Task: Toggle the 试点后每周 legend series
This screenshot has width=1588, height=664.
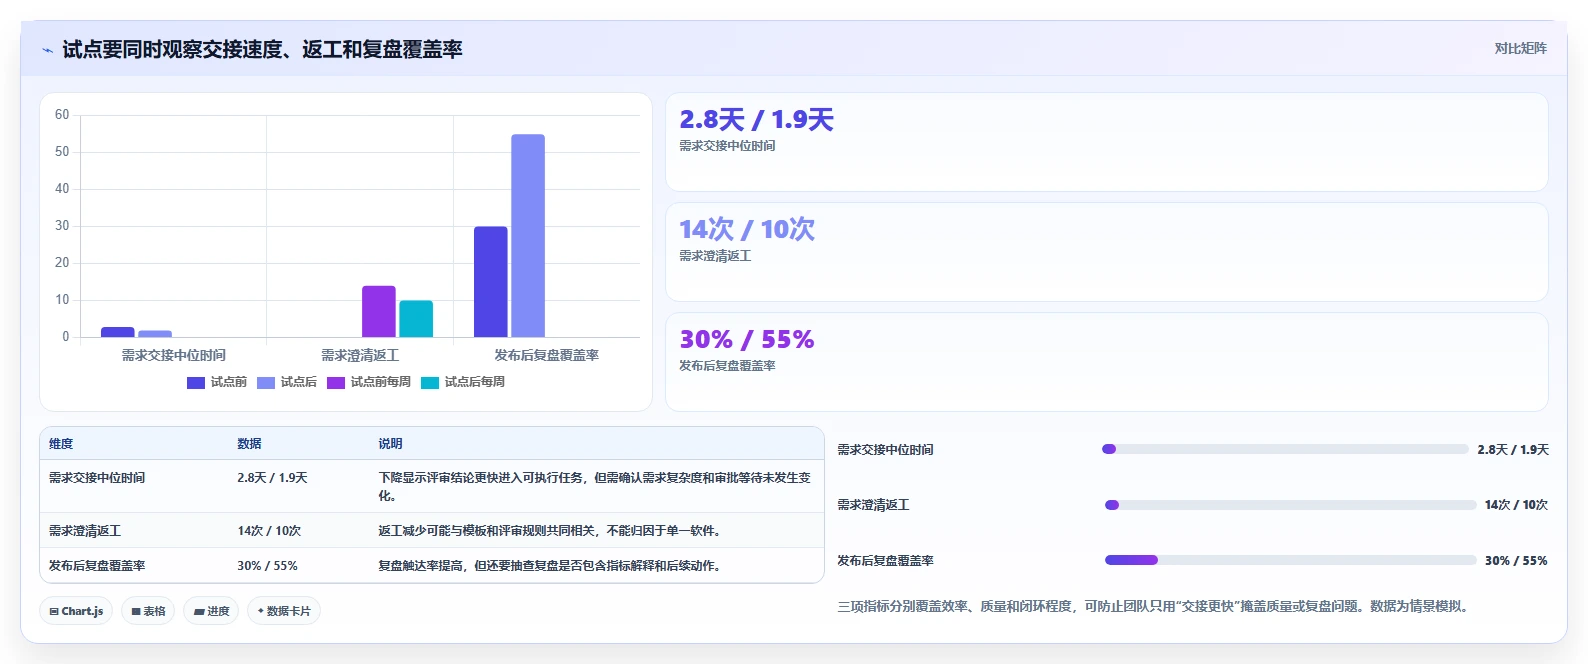Action: (463, 382)
